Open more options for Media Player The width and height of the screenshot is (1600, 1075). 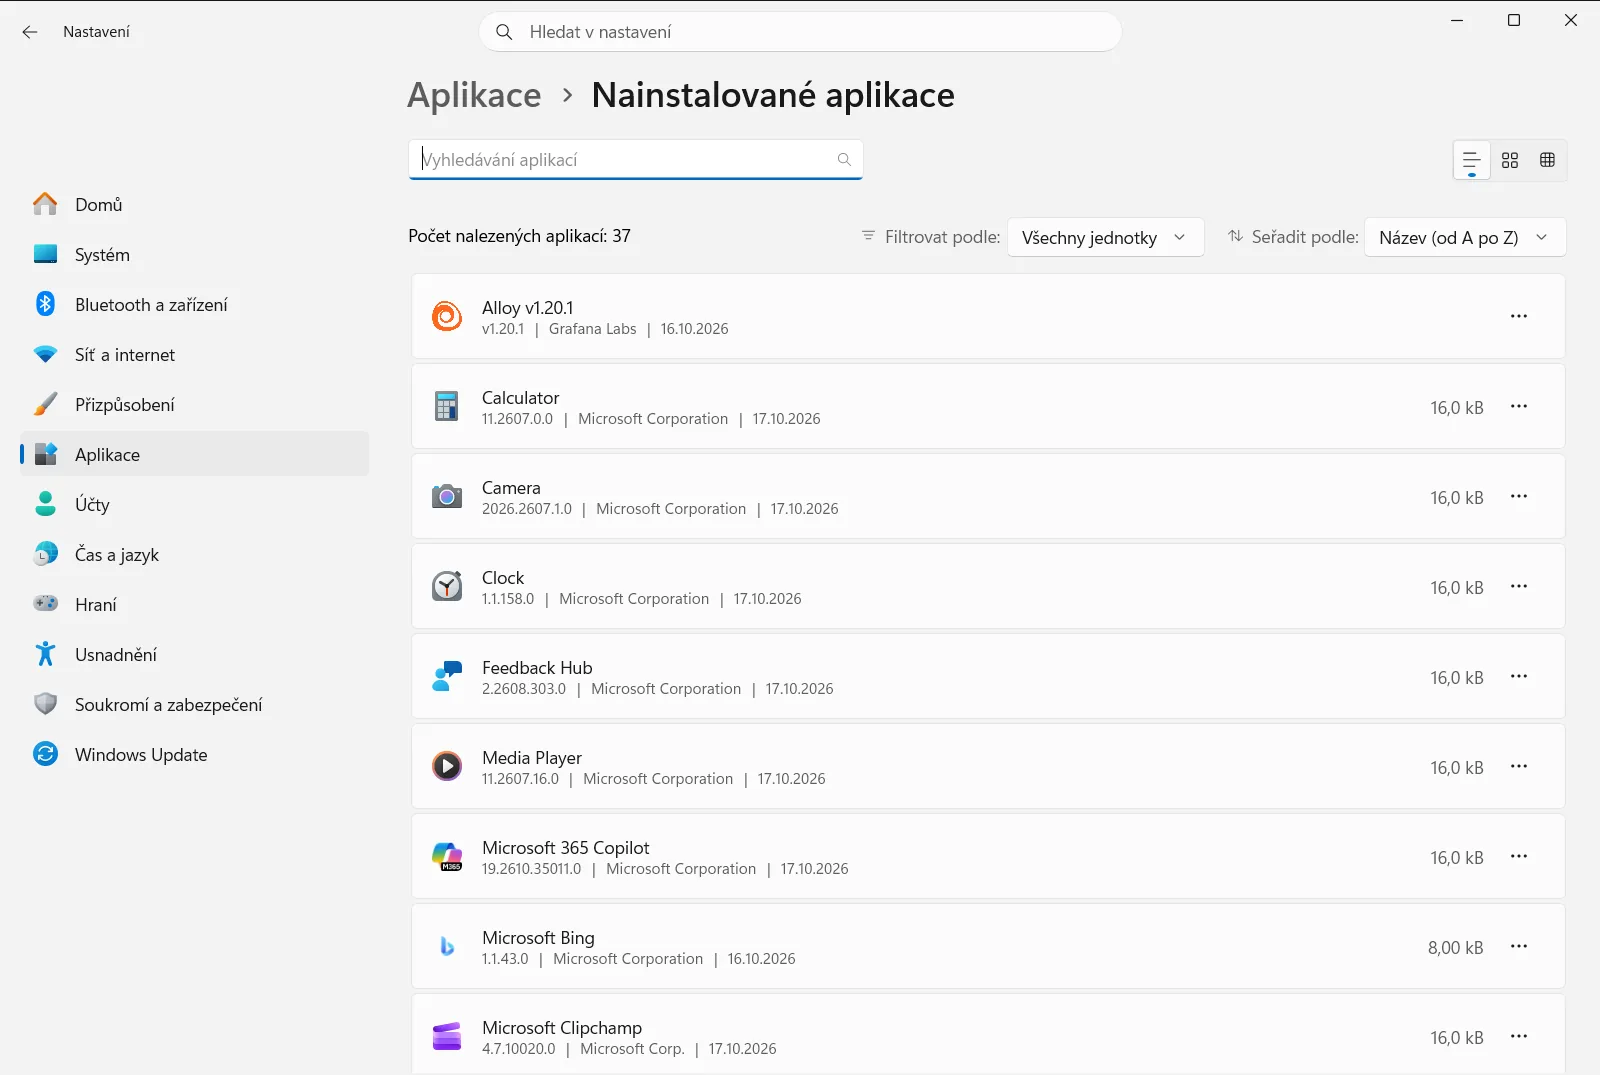click(1519, 766)
